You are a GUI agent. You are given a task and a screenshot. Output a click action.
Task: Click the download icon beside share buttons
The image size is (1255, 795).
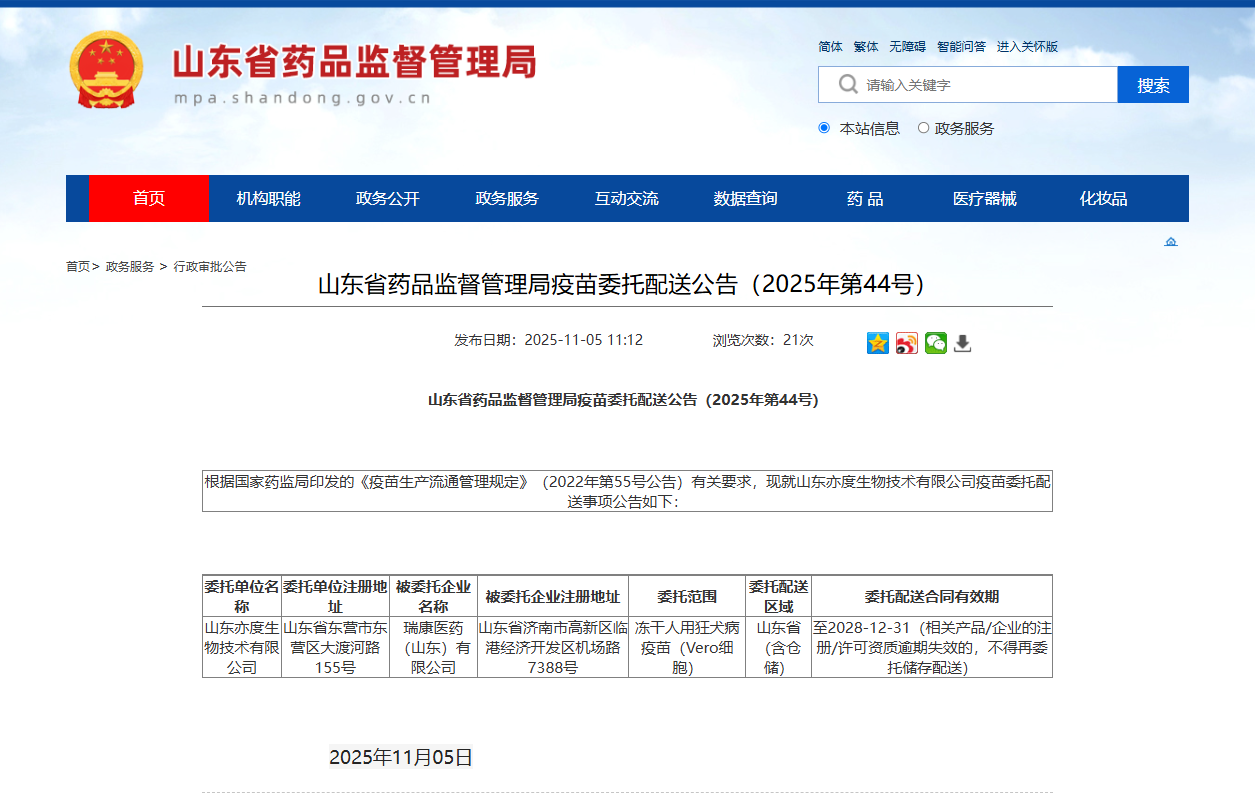[x=962, y=343]
